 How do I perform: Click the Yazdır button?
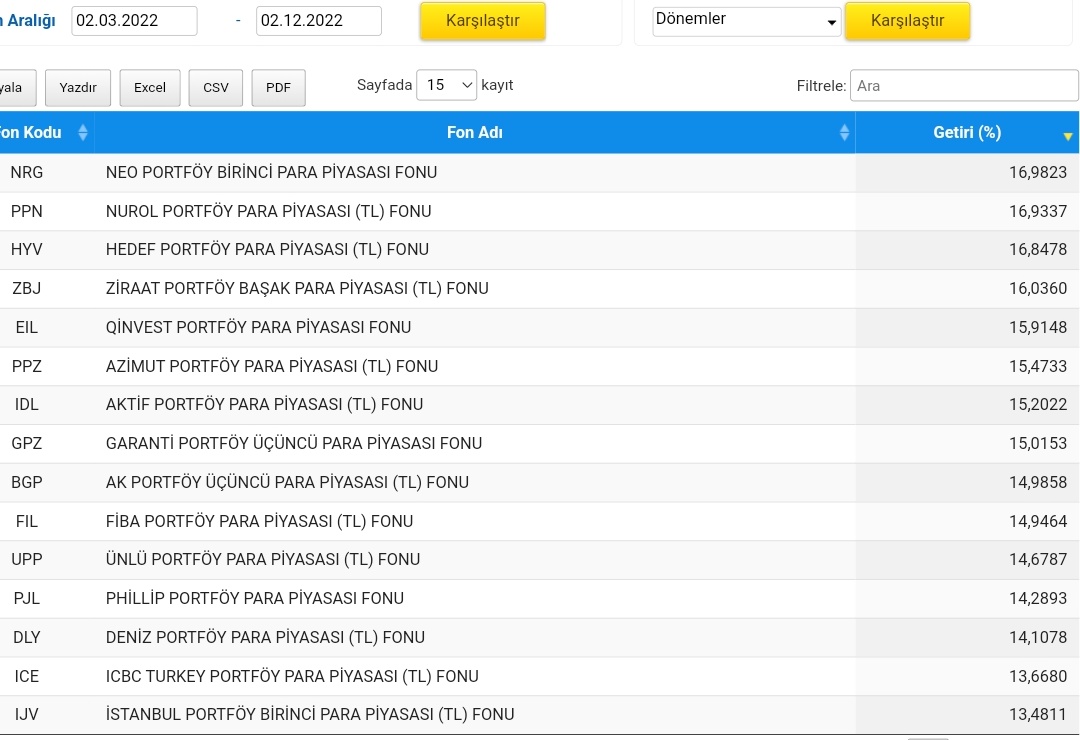tap(78, 88)
